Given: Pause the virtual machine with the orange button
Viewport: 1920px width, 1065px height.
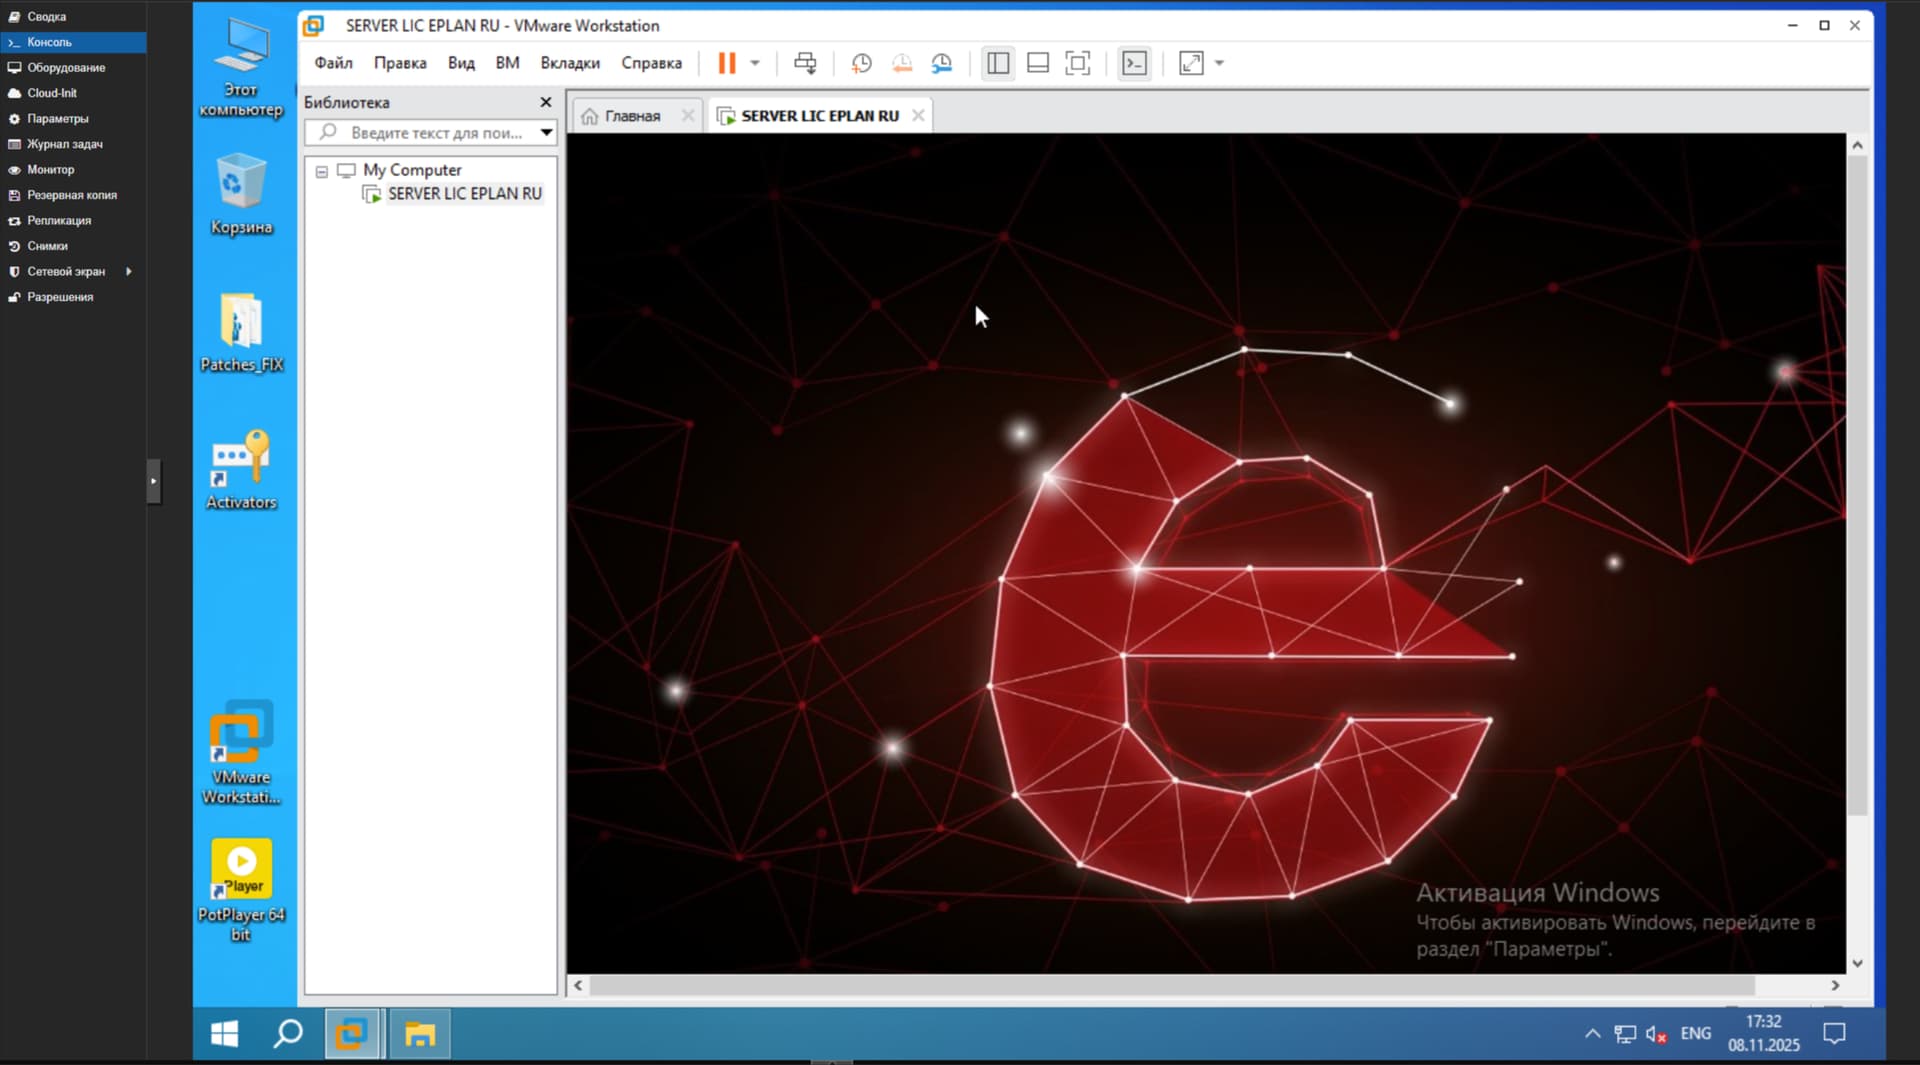Looking at the screenshot, I should point(727,63).
